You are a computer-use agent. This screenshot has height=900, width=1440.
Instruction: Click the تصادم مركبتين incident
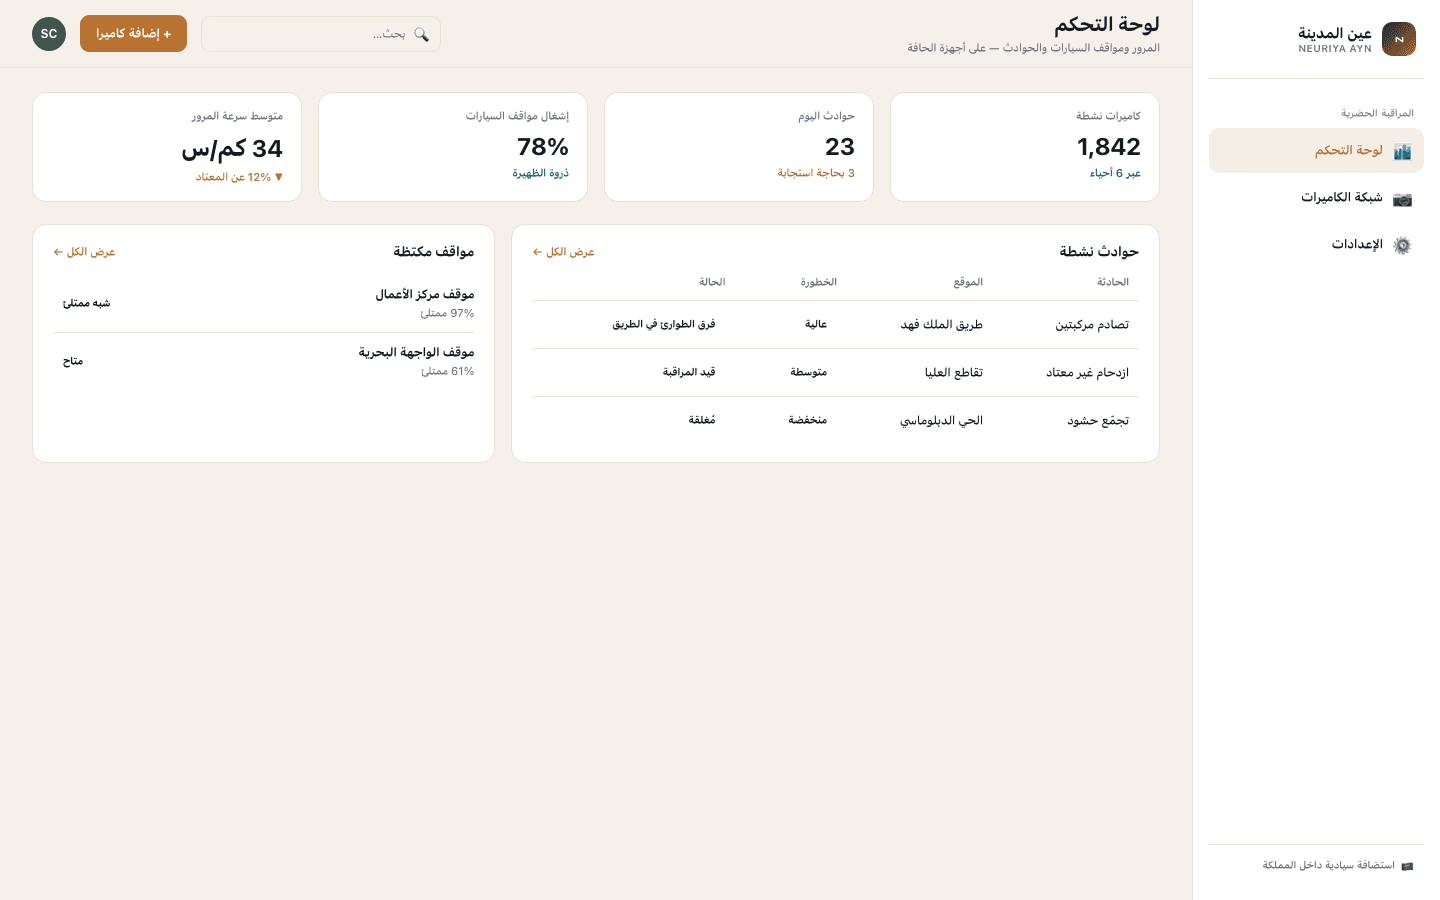pyautogui.click(x=1092, y=325)
